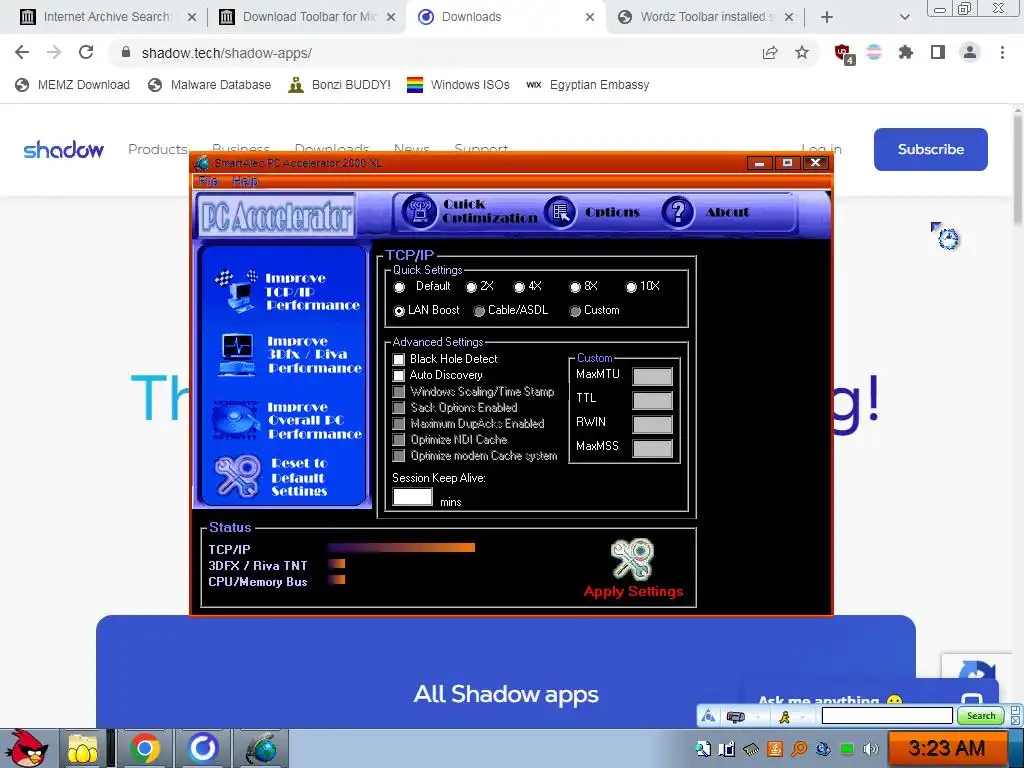
Task: Open the Options section of PC Accelerator
Action: pos(592,212)
